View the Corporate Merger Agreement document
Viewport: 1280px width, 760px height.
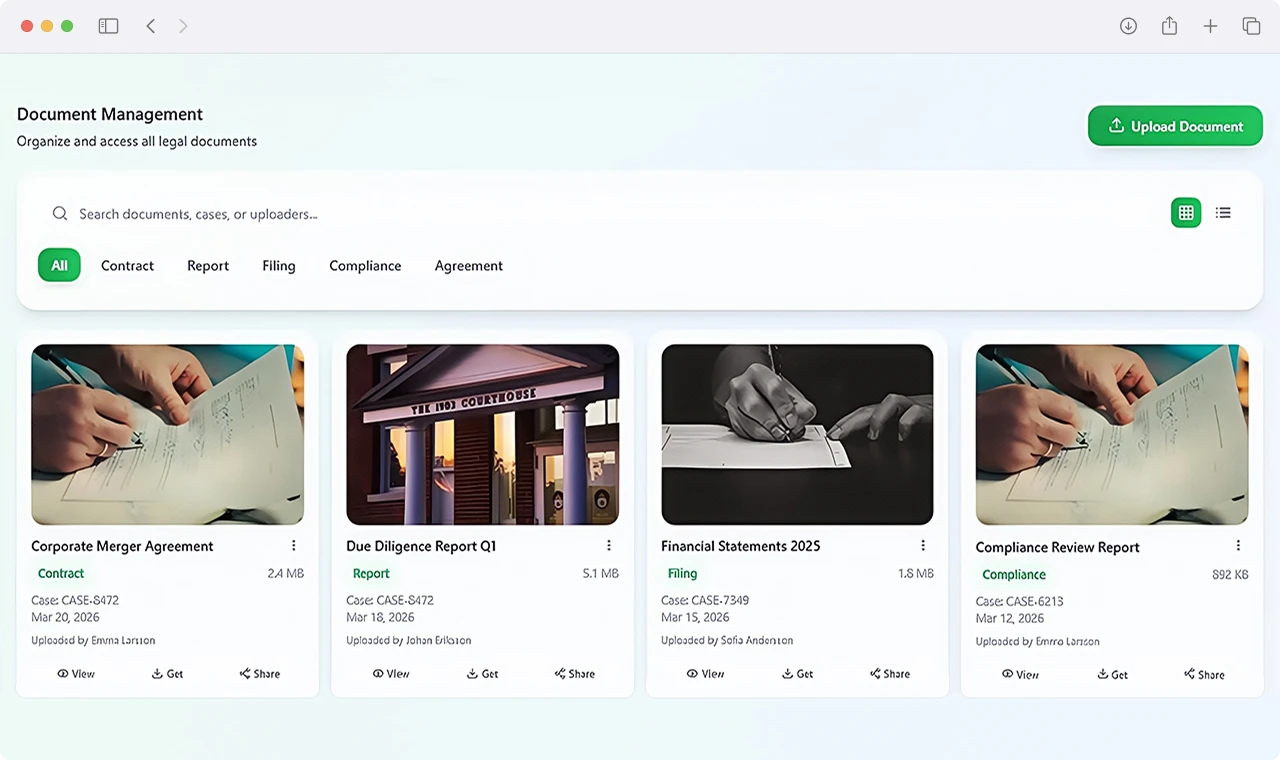pyautogui.click(x=76, y=674)
